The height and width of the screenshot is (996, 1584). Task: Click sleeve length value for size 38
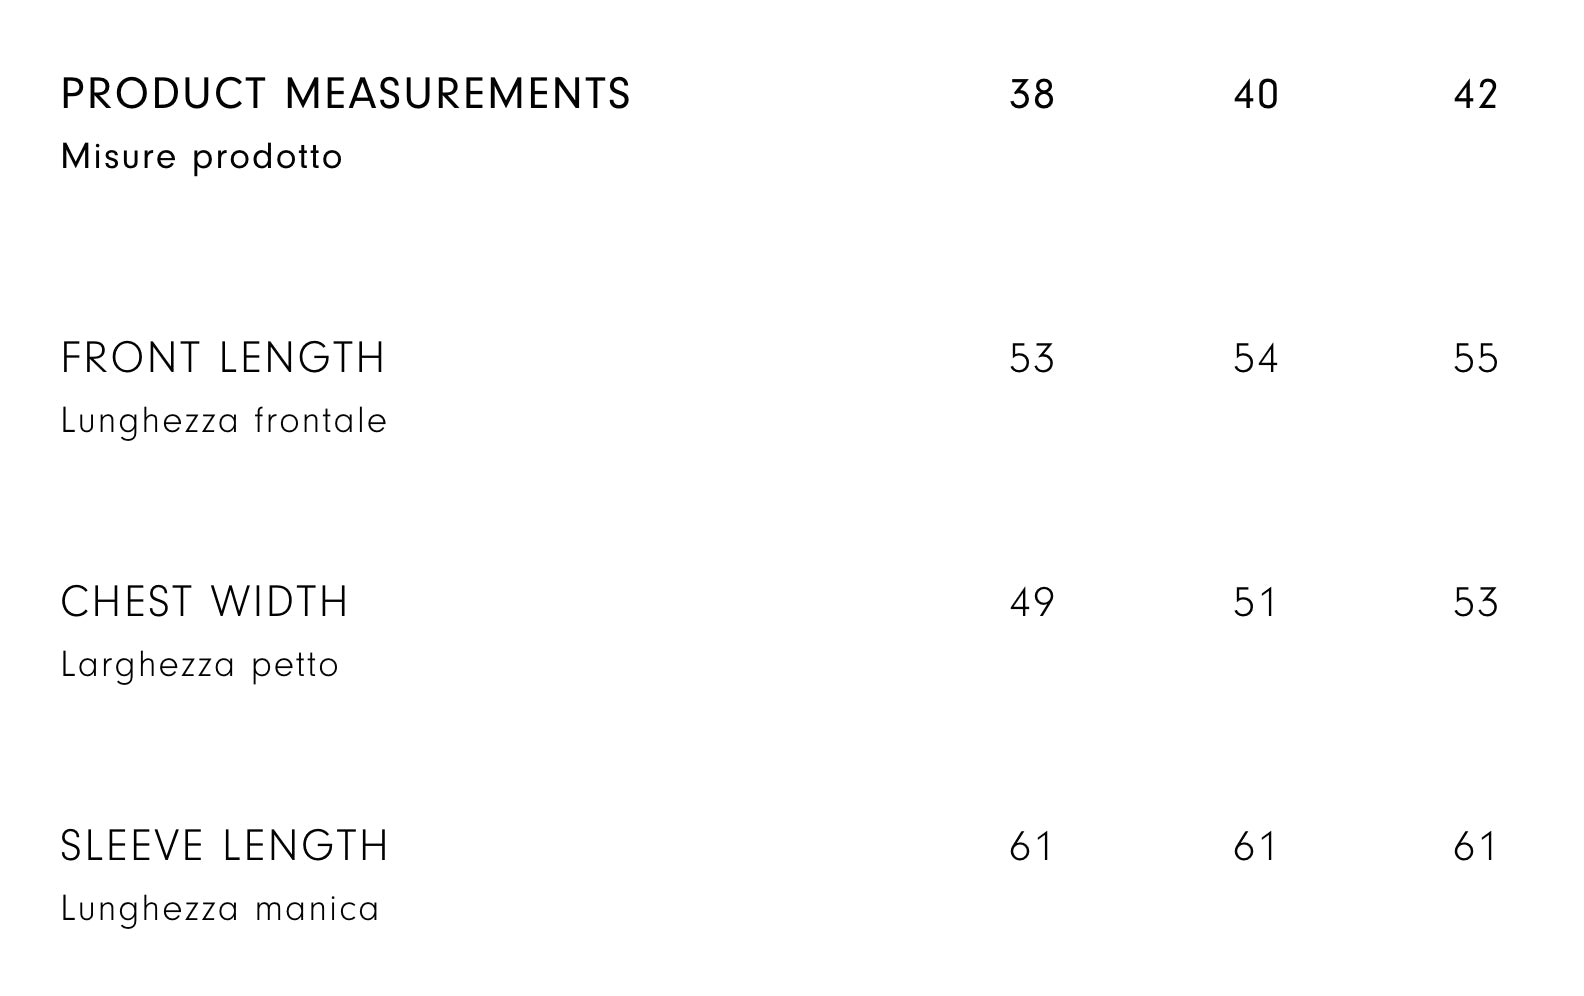(x=1032, y=847)
